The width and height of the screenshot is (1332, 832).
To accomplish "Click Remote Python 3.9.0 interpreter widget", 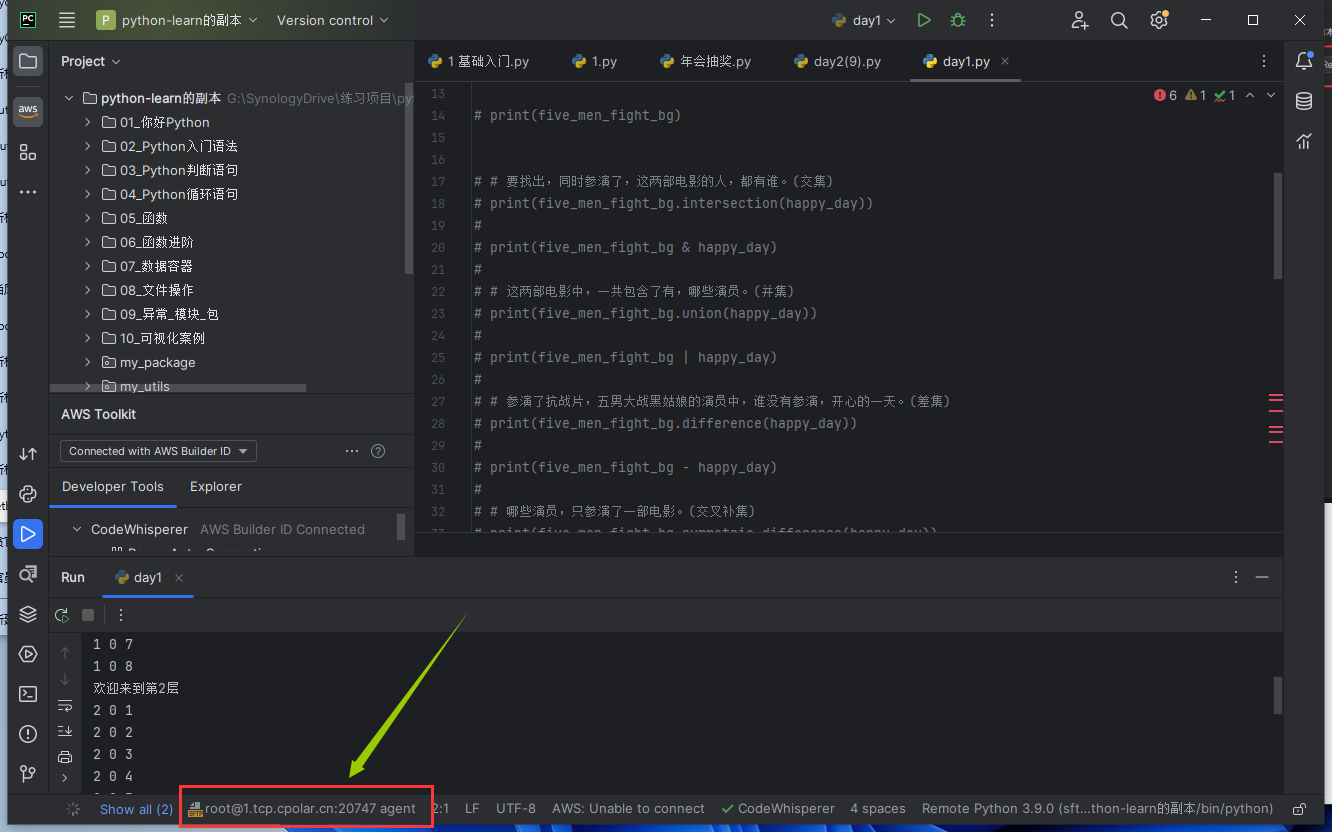I will point(1097,809).
